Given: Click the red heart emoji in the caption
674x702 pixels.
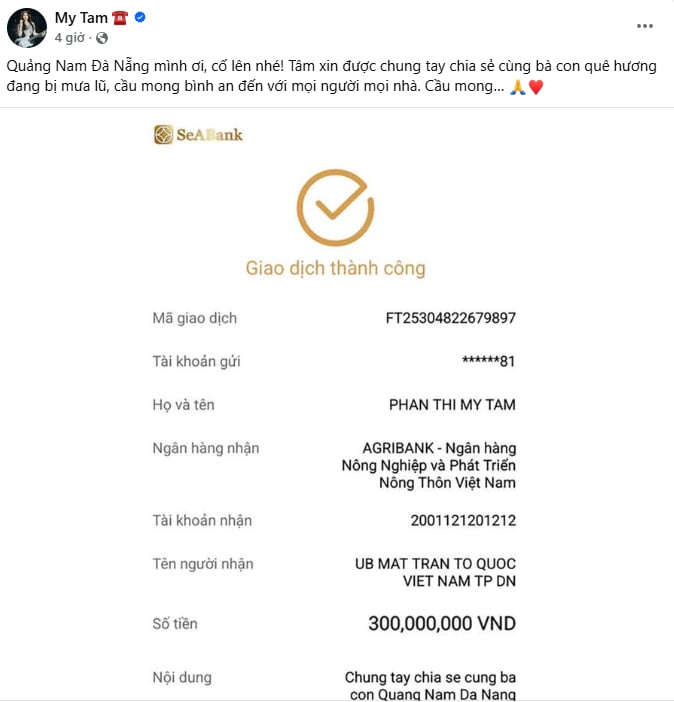Looking at the screenshot, I should (x=536, y=87).
